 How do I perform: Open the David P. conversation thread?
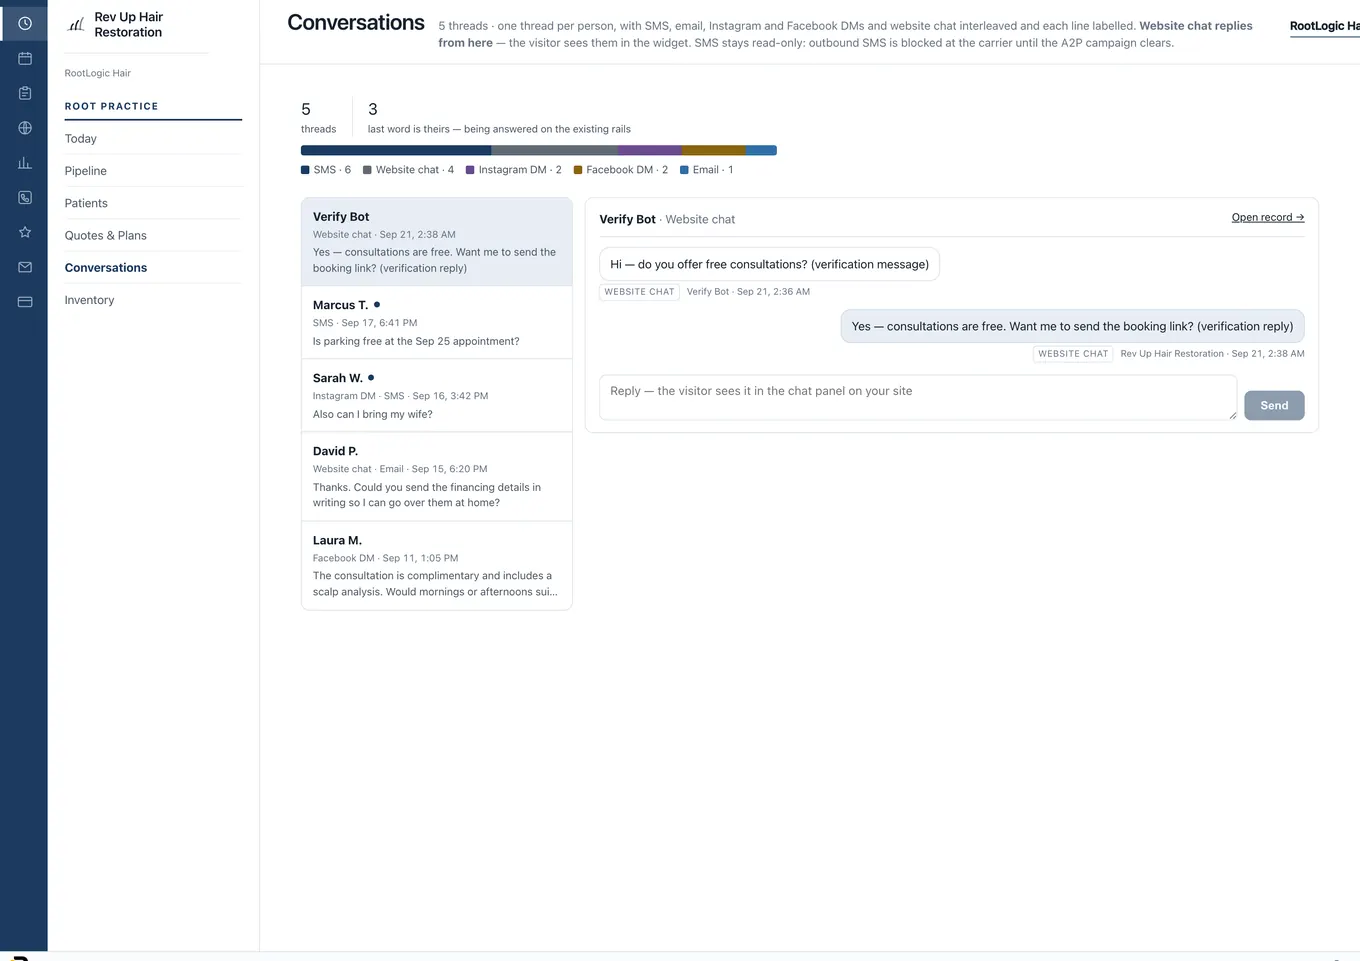click(x=437, y=477)
